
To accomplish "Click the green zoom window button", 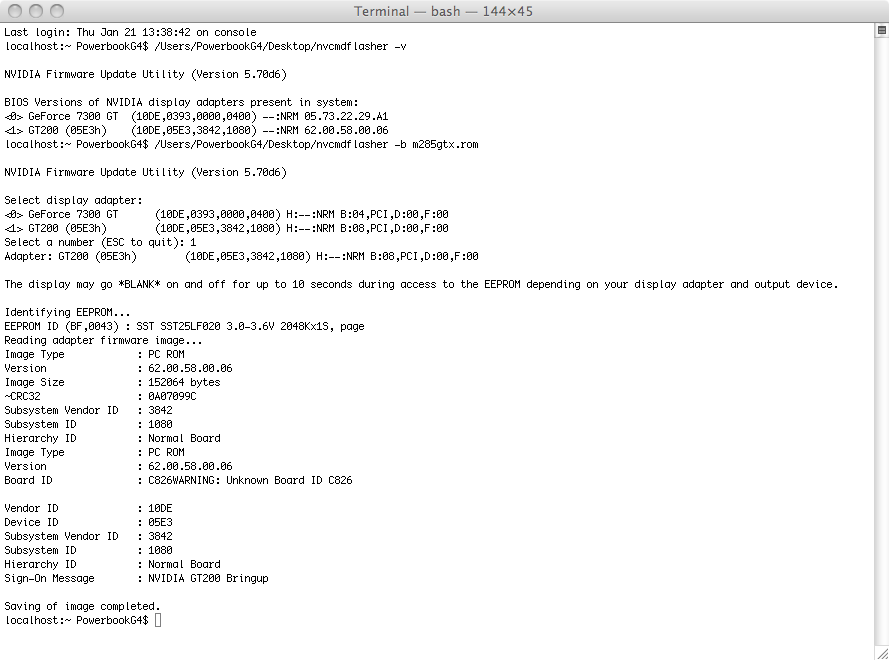I will pos(57,11).
